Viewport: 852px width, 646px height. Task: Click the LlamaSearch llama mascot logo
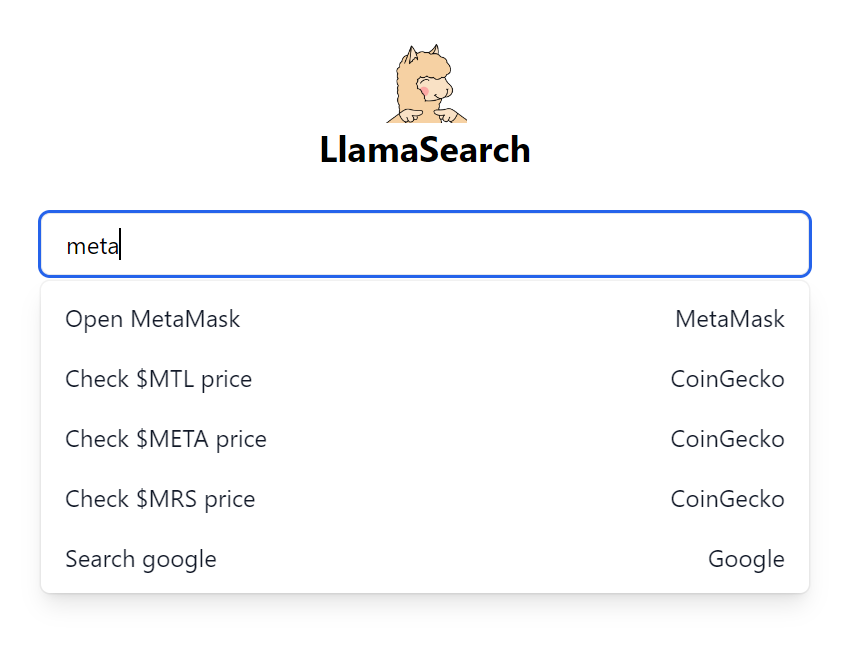426,82
